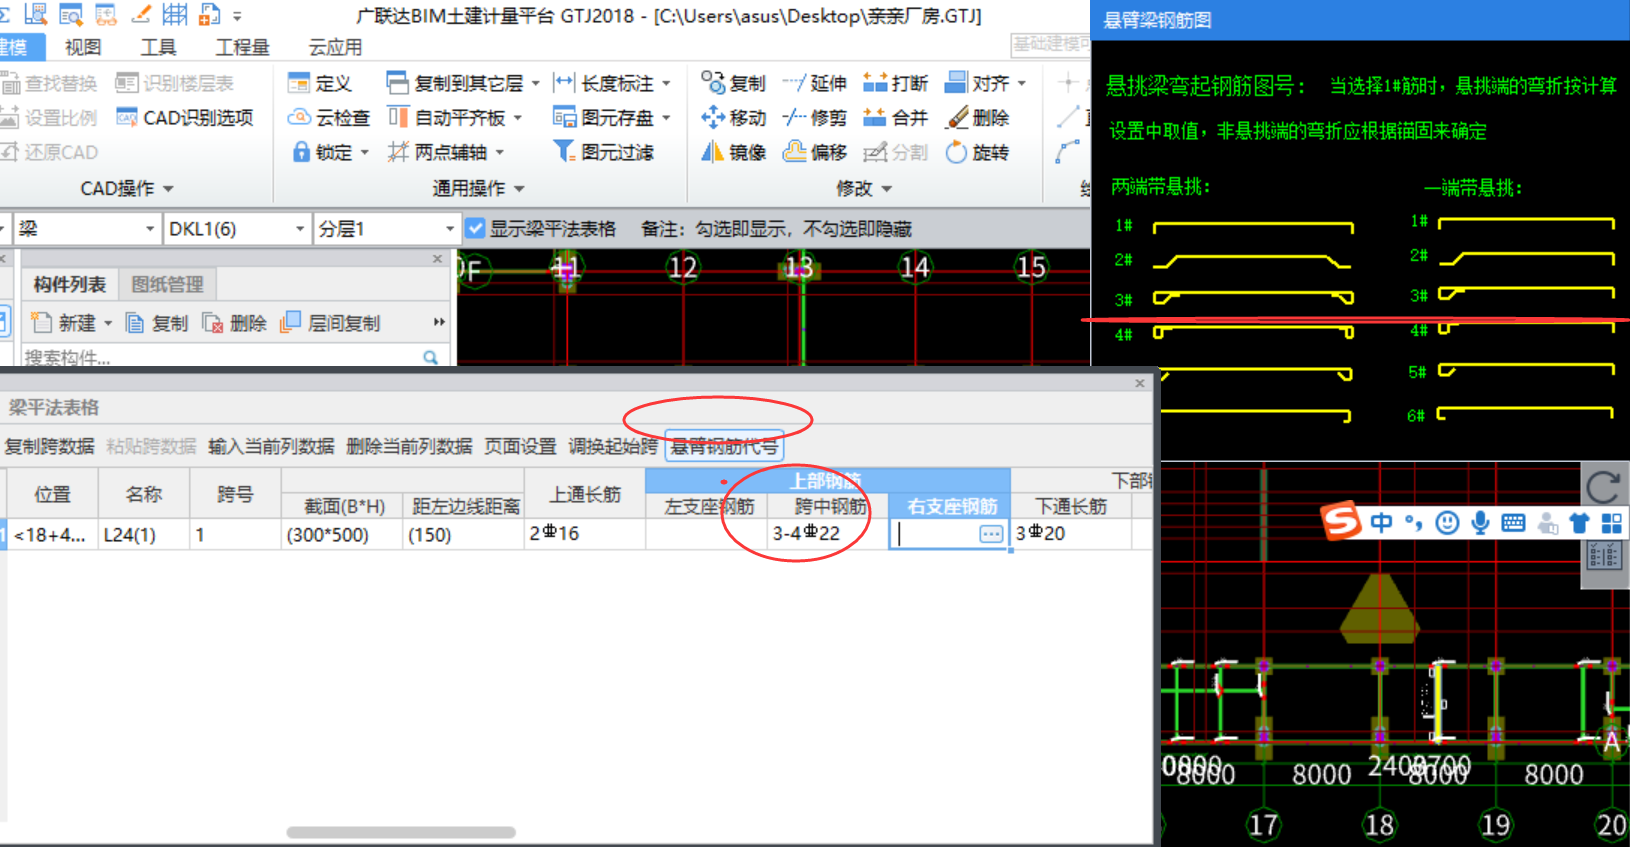Click the refresh arrow icon in CAD view
Viewport: 1630px width, 847px height.
[1603, 487]
